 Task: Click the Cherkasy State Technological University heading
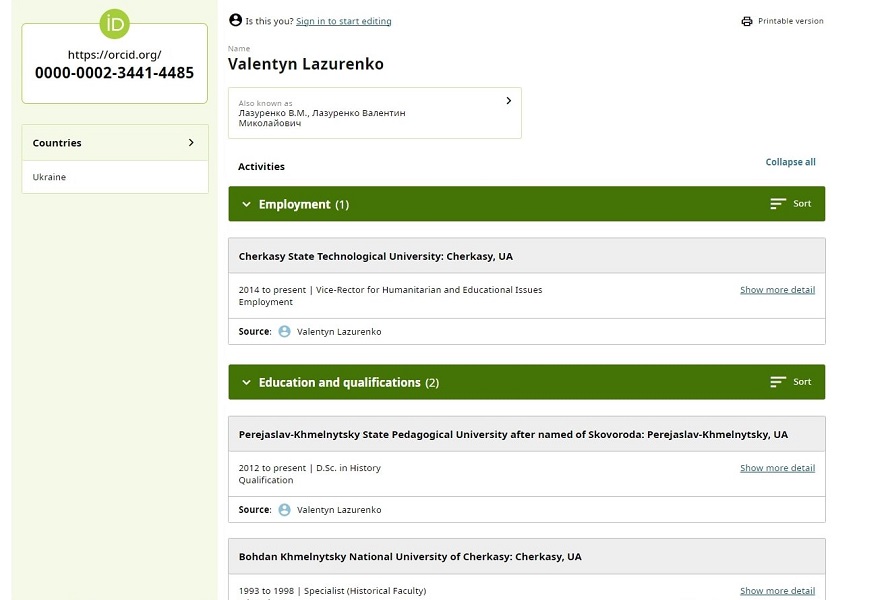pyautogui.click(x=376, y=256)
